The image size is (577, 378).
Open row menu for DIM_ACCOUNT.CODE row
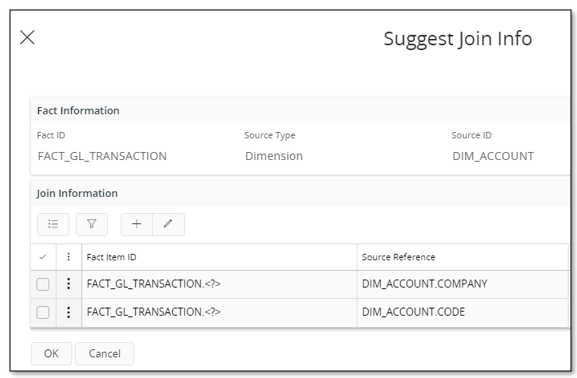[x=68, y=312]
